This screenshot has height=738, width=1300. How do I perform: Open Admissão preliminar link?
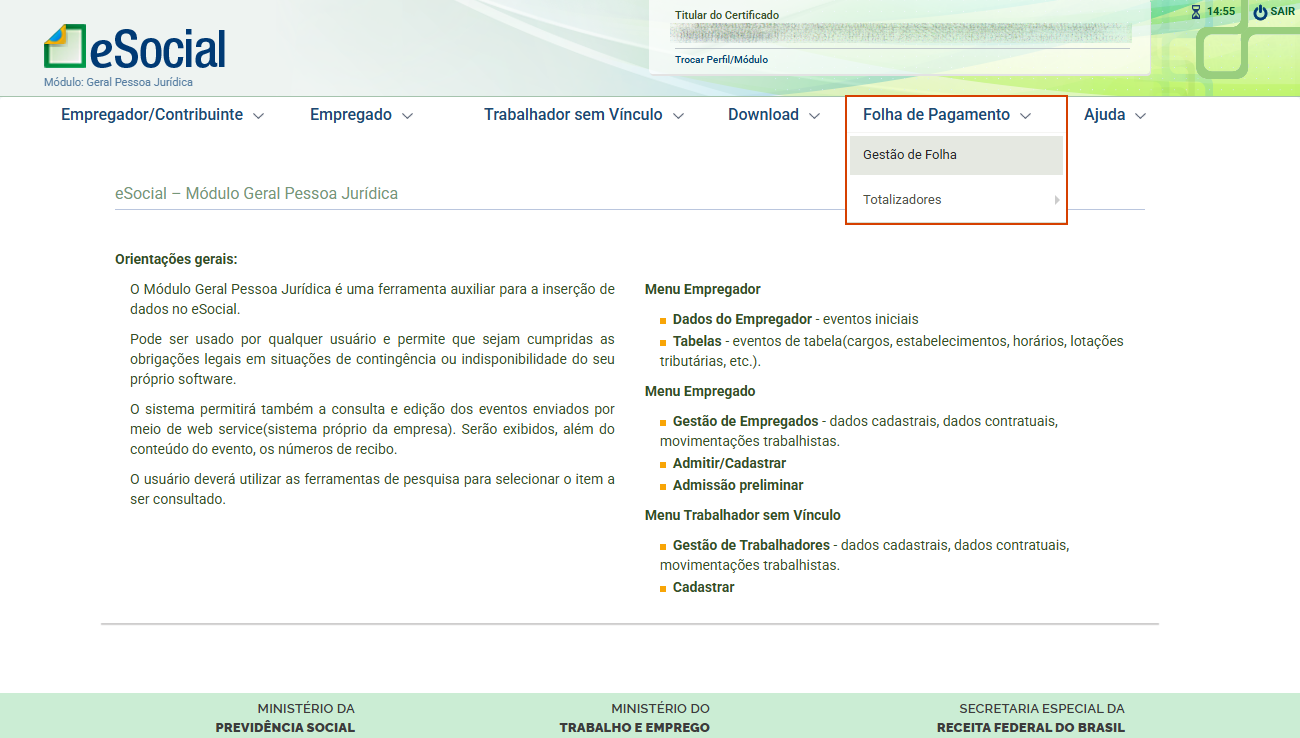(x=738, y=486)
